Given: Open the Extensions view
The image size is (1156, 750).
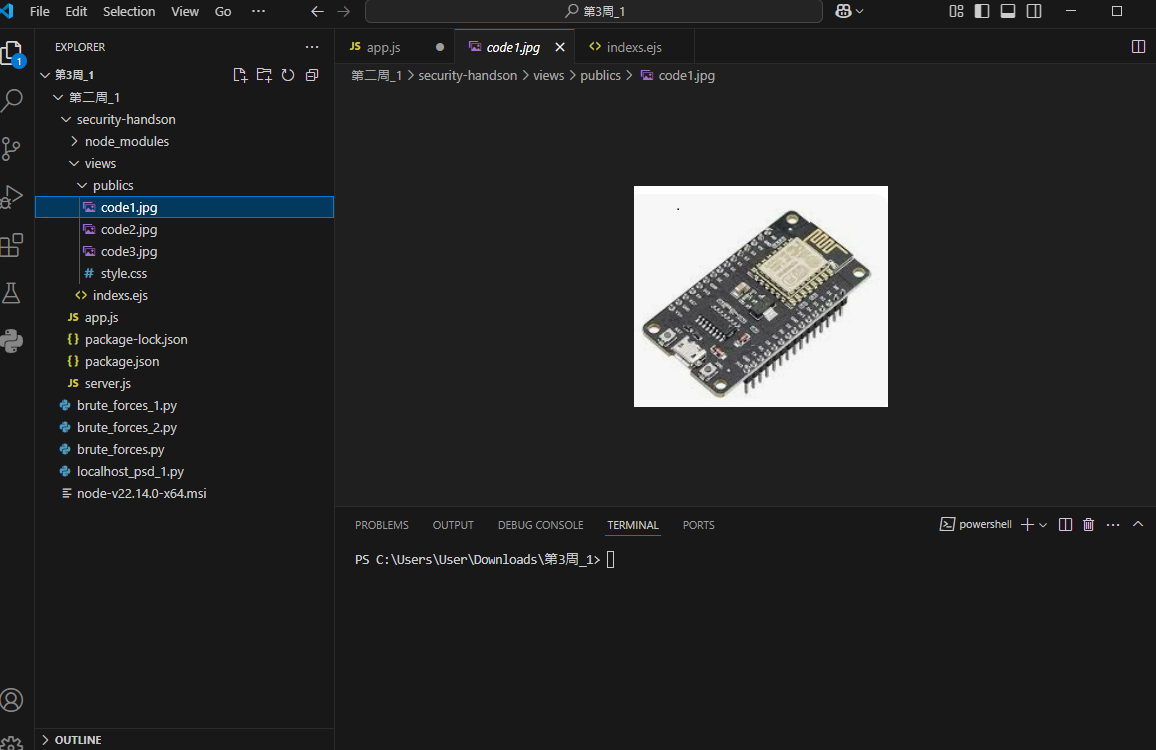Looking at the screenshot, I should (12, 245).
